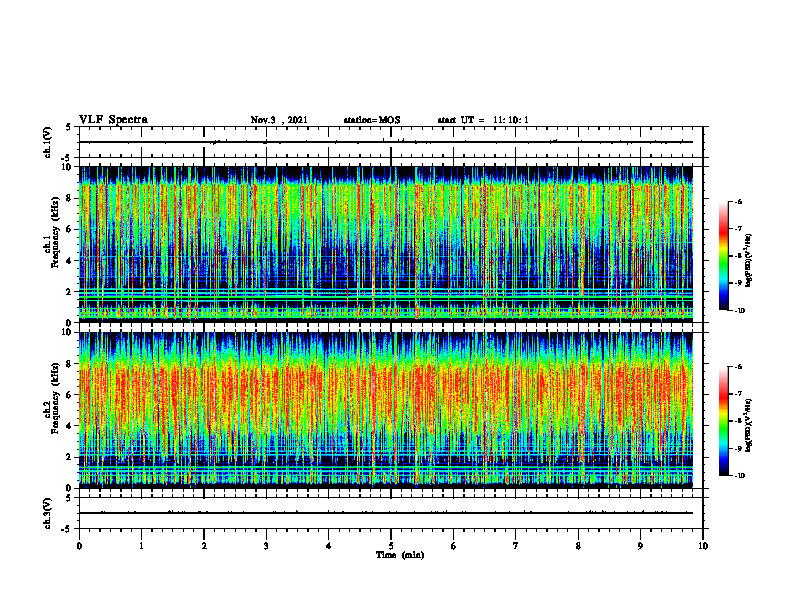Click the "6" kHz tick on ch.1 axis
The image size is (792, 612).
click(x=70, y=229)
